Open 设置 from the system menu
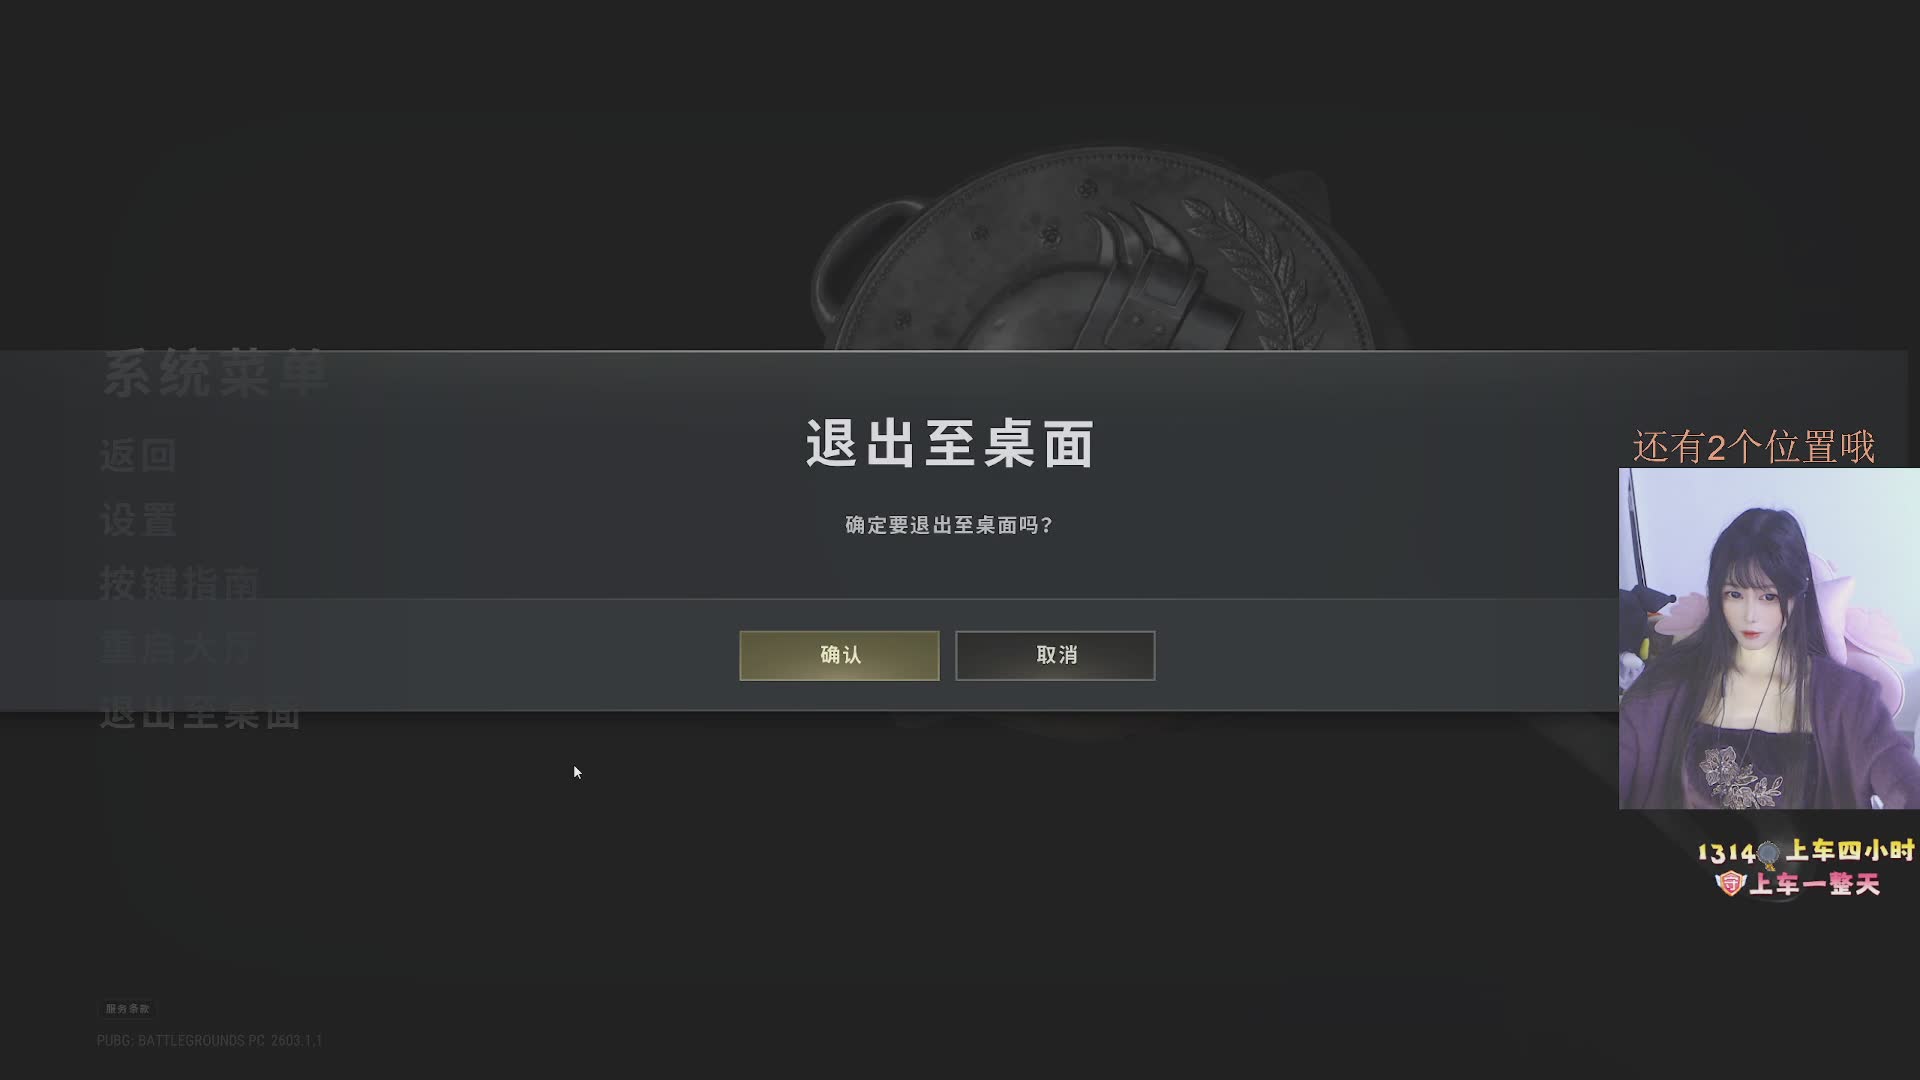 point(138,520)
